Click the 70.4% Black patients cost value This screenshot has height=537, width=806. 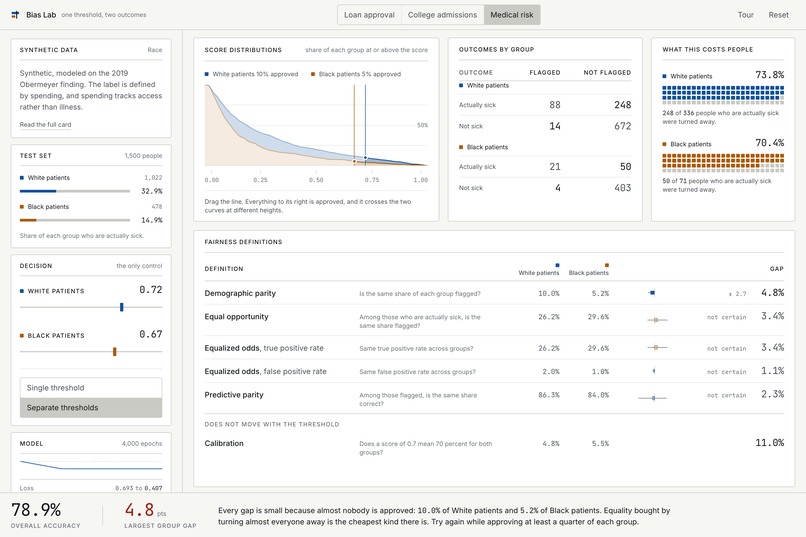770,143
